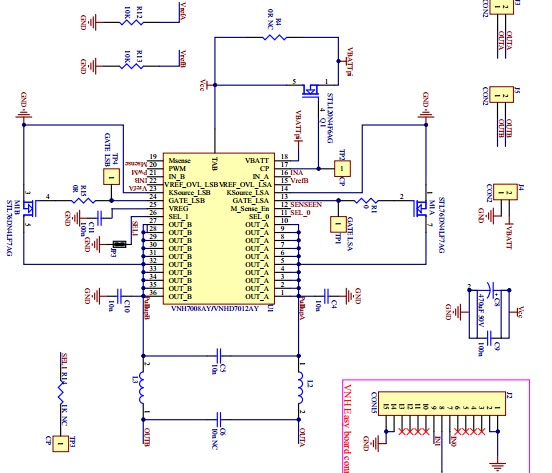
Task: Click the STL120N4F6AG part name
Action: 330,118
